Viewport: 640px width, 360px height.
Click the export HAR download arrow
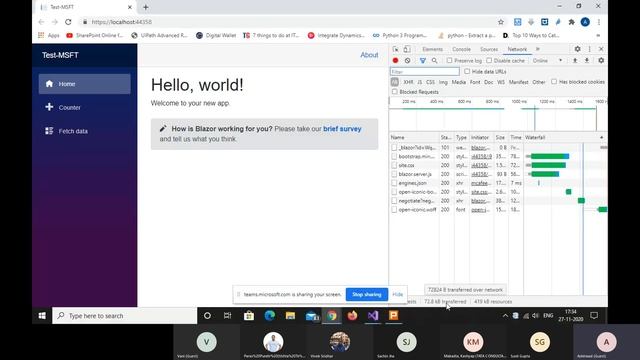pos(587,60)
